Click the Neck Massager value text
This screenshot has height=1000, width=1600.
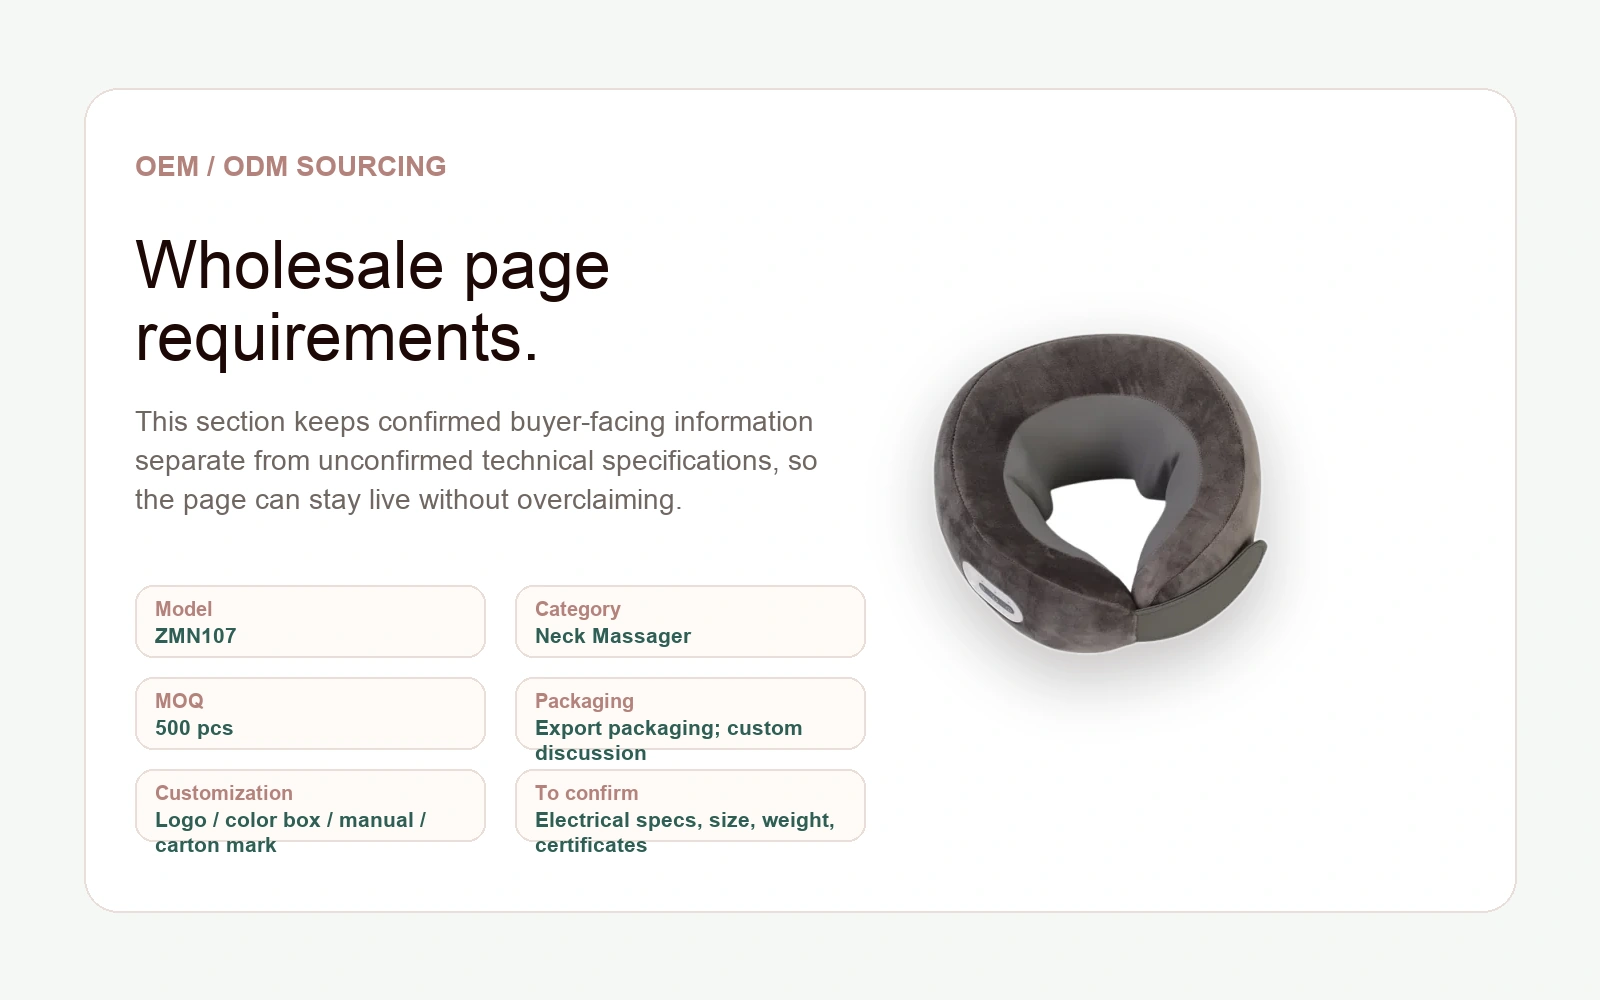[x=613, y=636]
